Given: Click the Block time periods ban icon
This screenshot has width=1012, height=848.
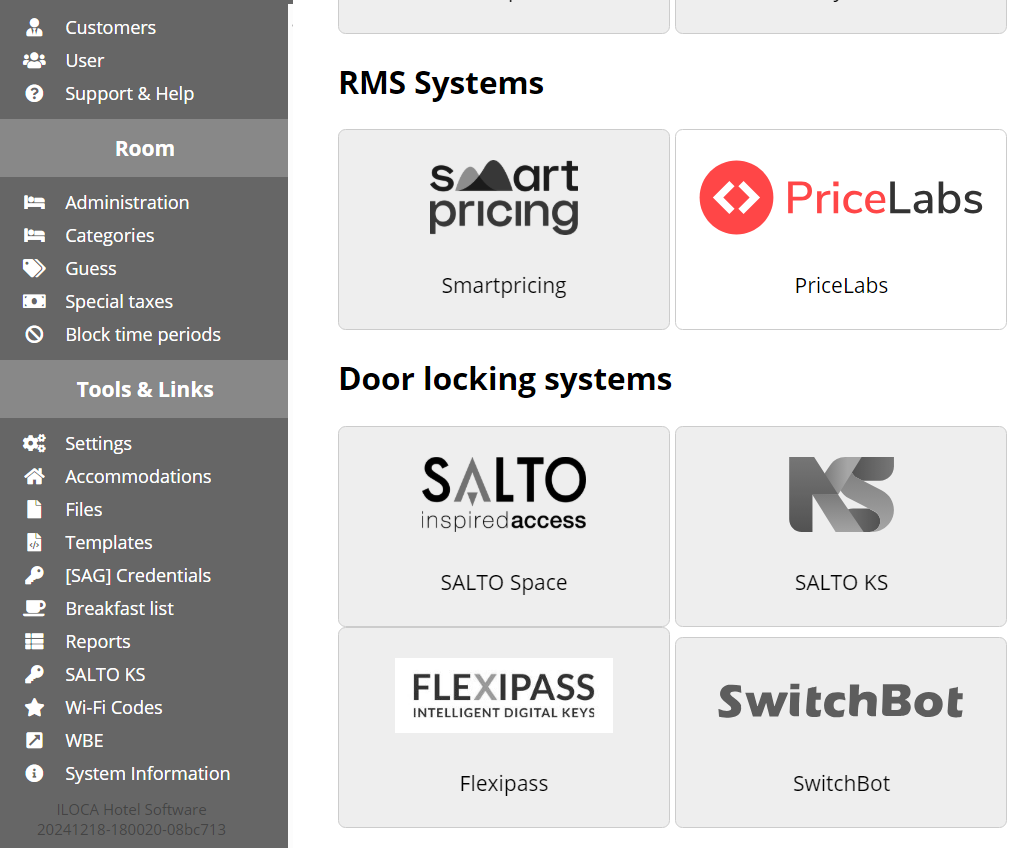Looking at the screenshot, I should point(34,334).
